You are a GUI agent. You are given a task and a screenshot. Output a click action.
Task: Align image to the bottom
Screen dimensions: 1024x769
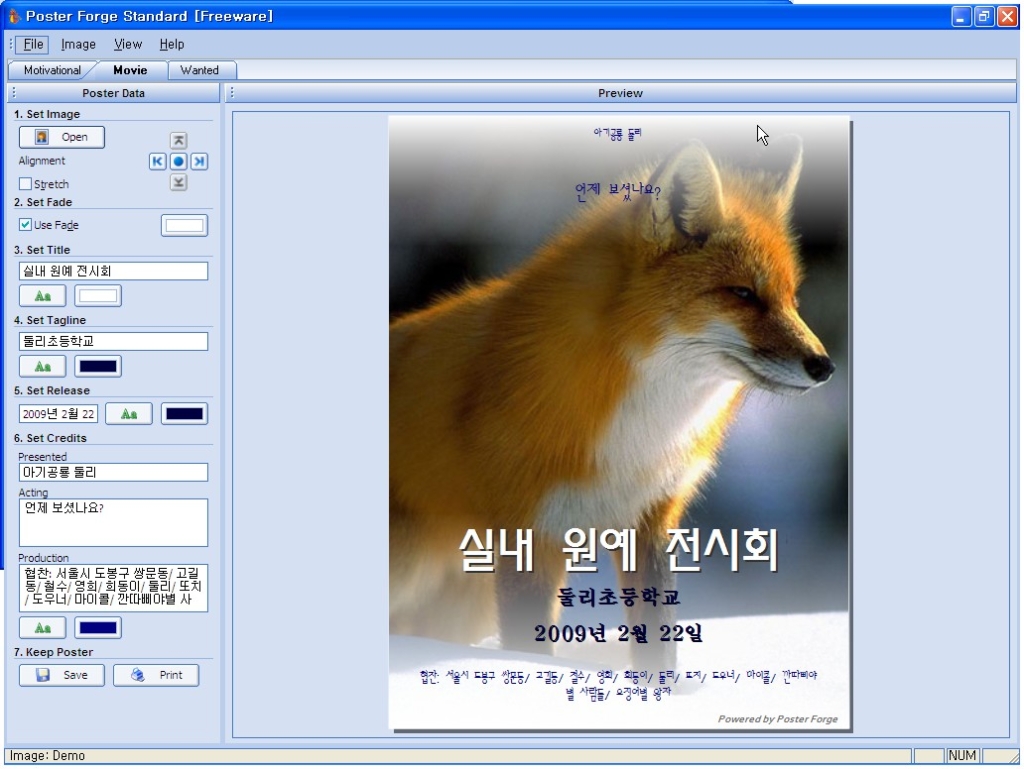click(178, 182)
